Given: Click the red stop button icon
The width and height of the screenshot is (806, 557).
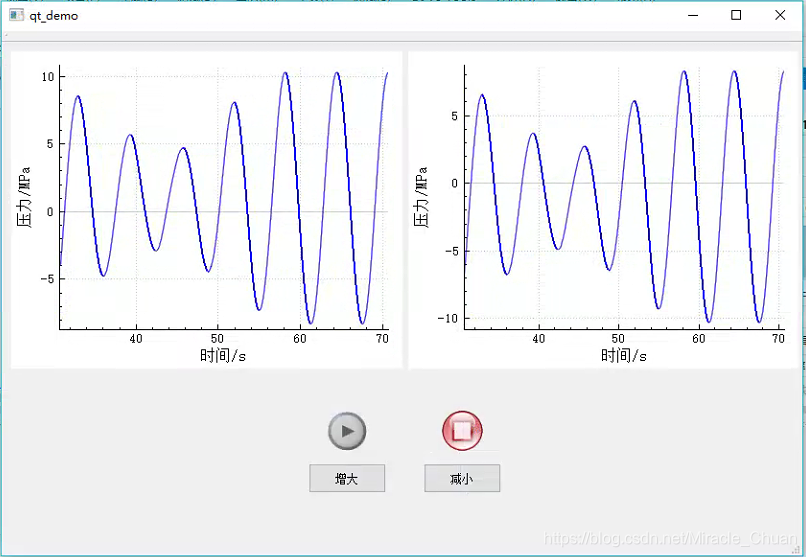Looking at the screenshot, I should point(462,431).
